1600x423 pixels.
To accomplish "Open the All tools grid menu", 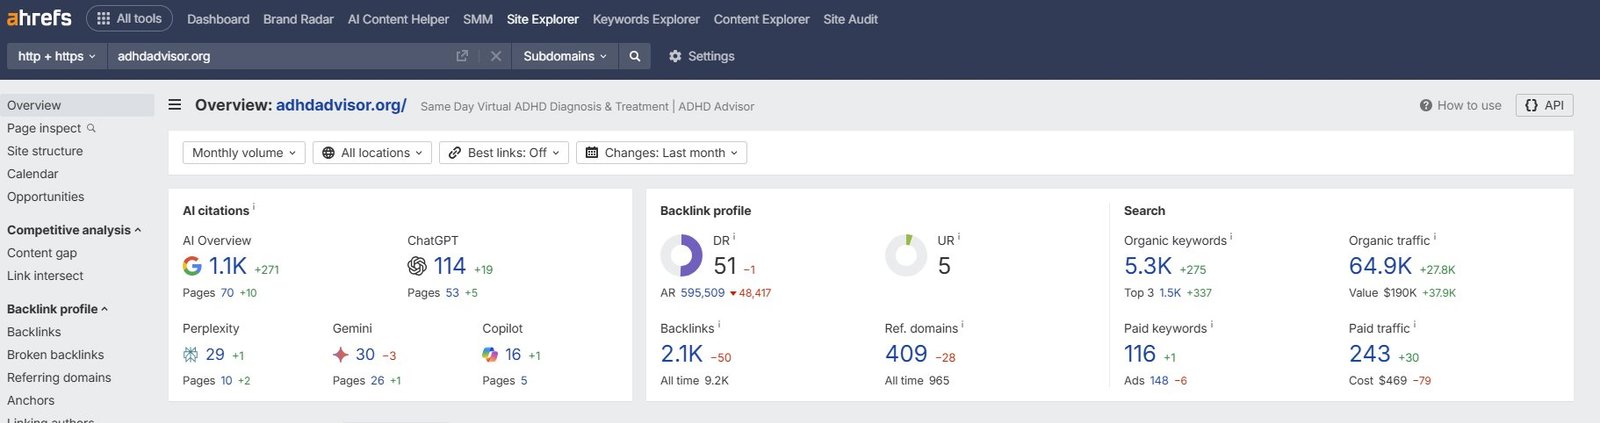I will point(130,18).
